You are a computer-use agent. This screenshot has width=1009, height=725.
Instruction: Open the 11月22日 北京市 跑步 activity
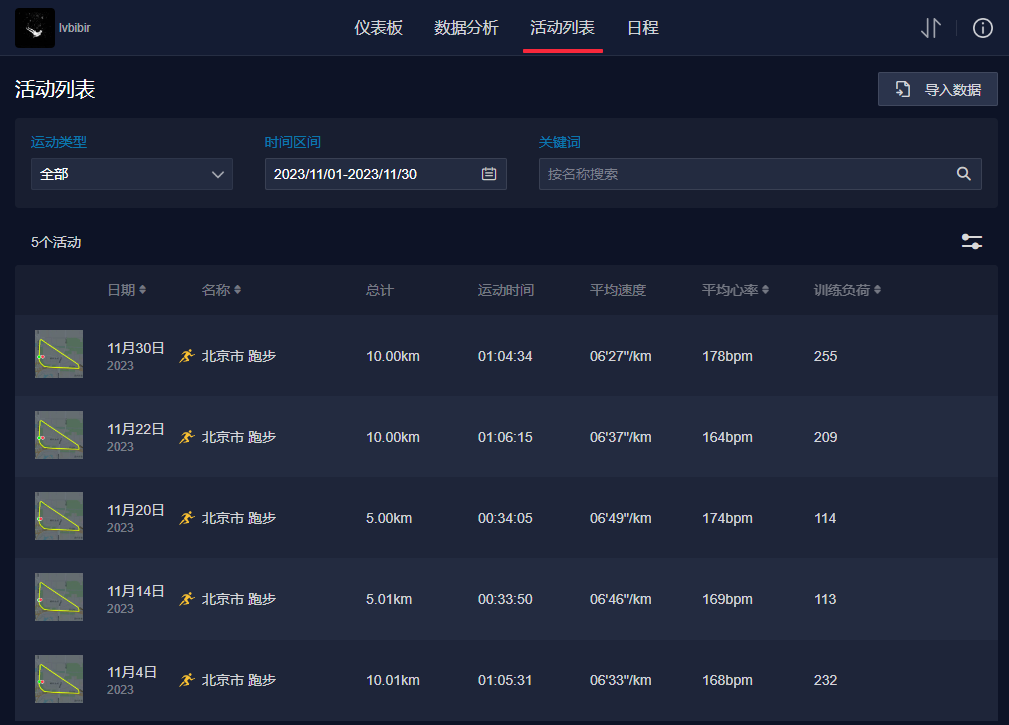click(239, 437)
